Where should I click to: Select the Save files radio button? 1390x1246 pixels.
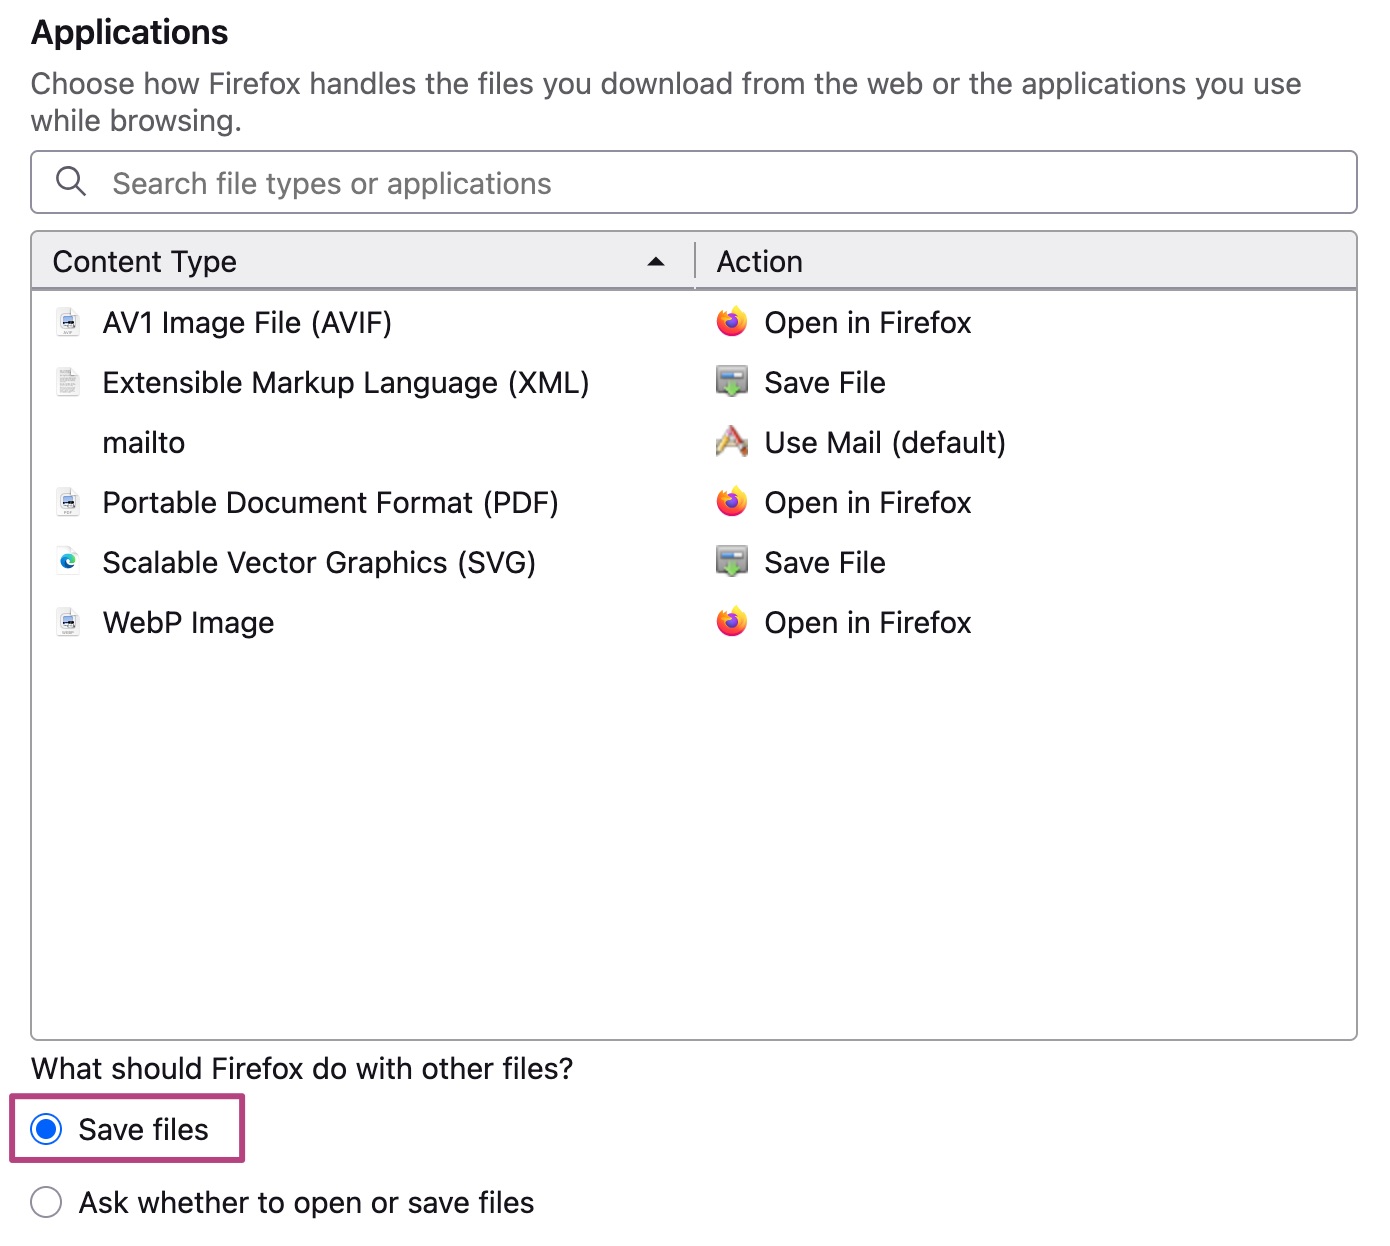pyautogui.click(x=47, y=1129)
